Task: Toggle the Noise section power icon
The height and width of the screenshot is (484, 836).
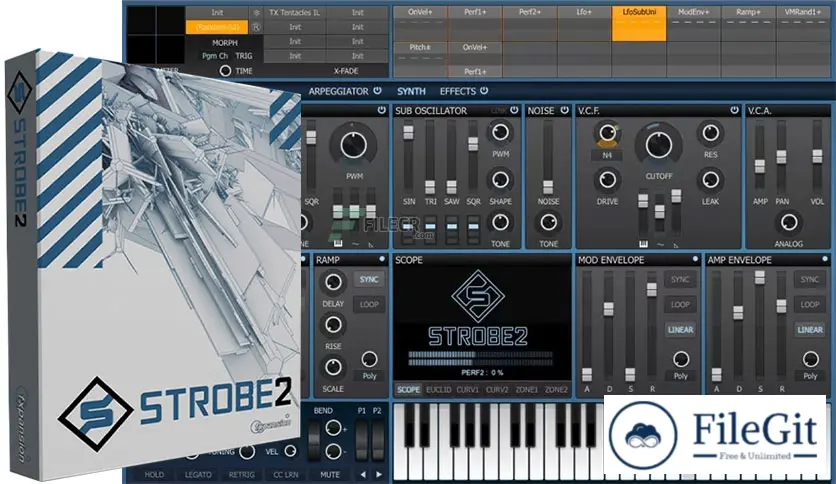Action: [565, 110]
